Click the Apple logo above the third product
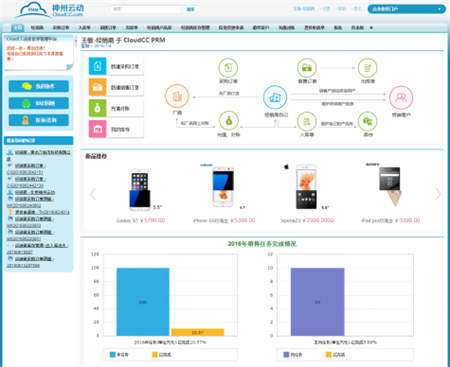 tap(286, 166)
